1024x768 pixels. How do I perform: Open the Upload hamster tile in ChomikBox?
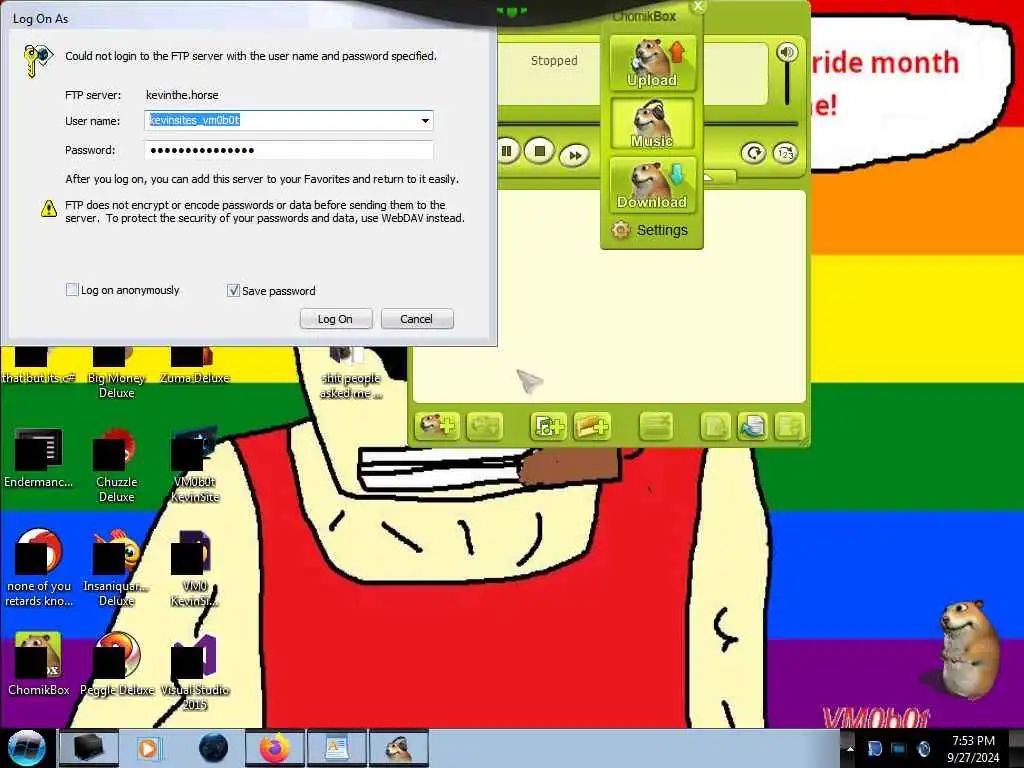click(x=652, y=63)
